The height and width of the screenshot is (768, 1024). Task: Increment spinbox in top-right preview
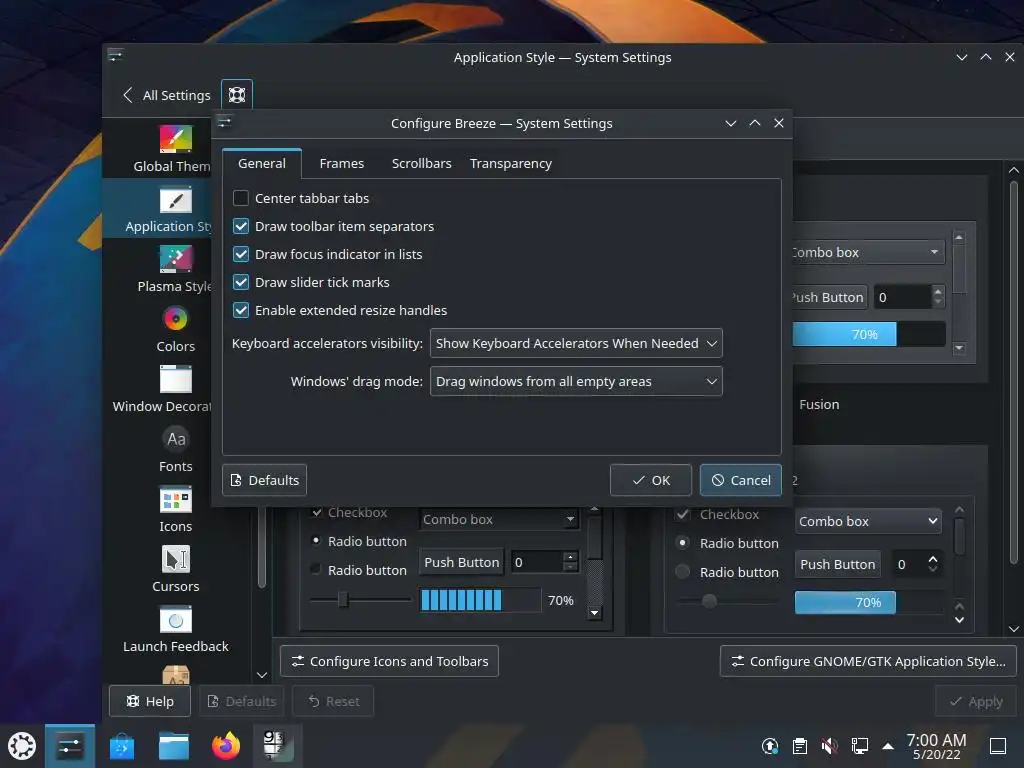938,291
